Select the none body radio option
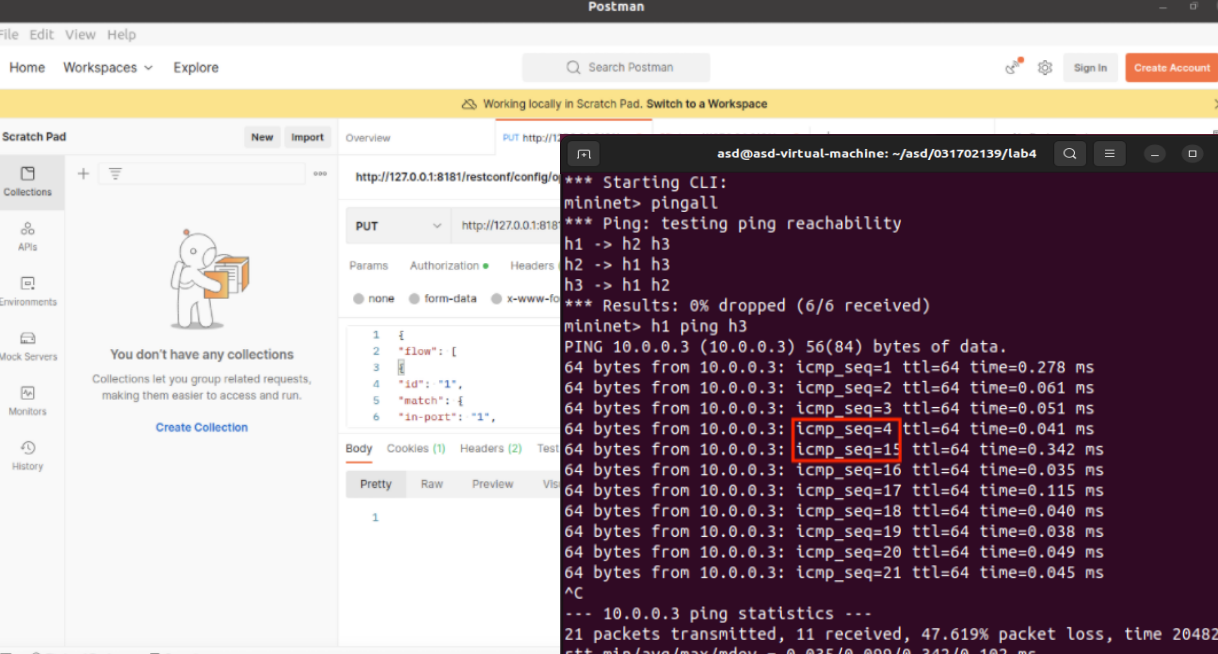This screenshot has width=1218, height=654. tap(374, 299)
